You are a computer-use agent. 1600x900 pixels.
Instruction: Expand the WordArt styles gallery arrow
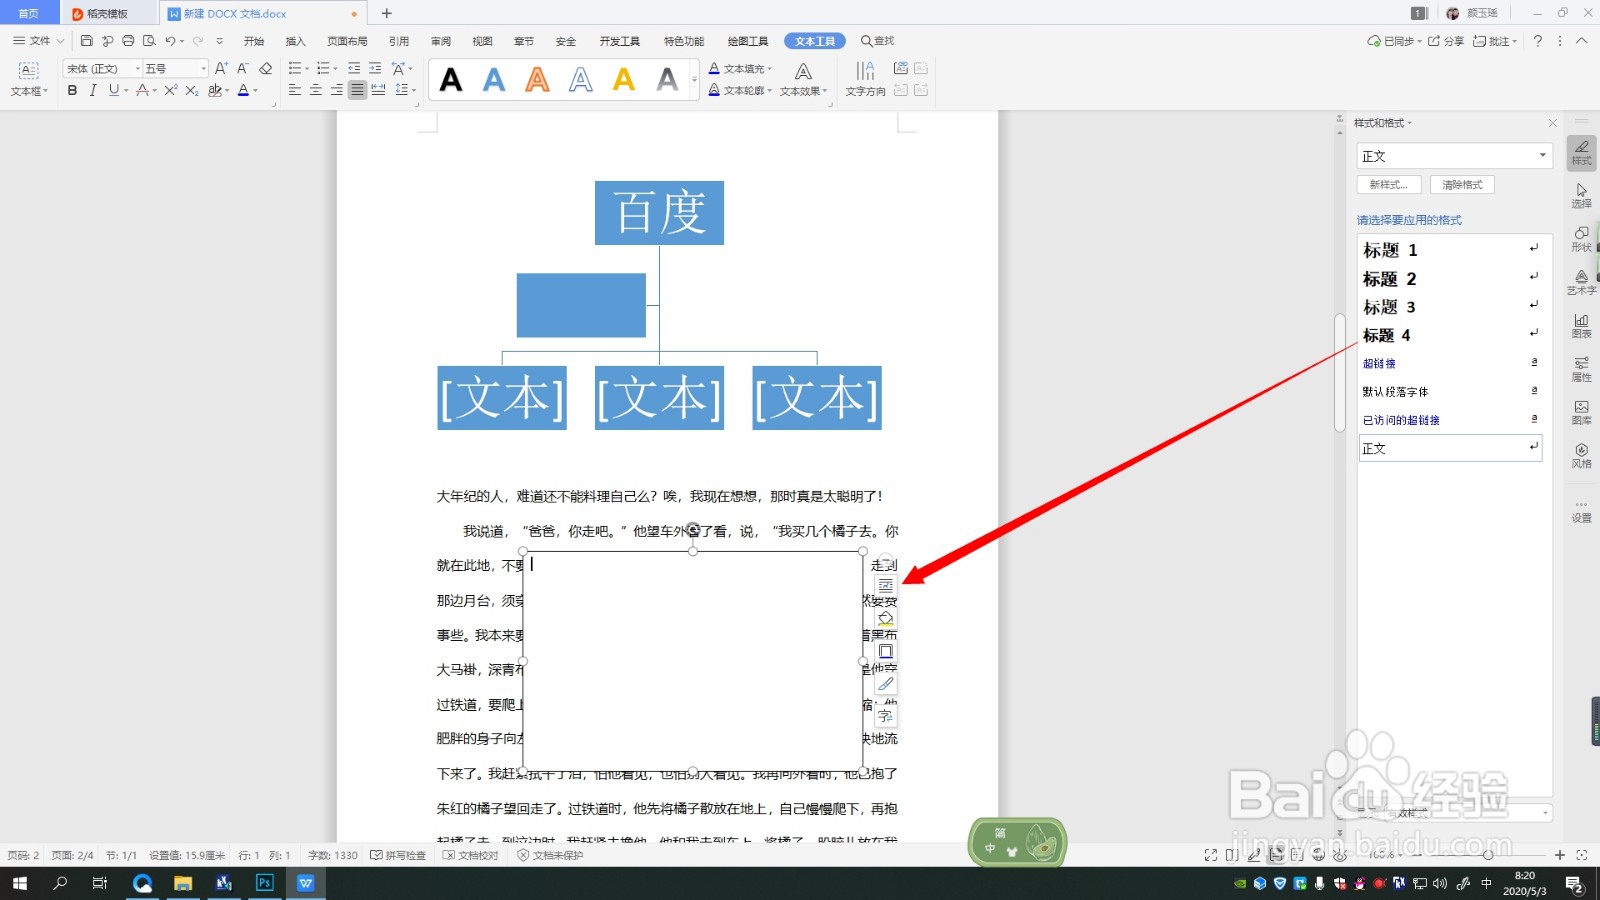[694, 79]
